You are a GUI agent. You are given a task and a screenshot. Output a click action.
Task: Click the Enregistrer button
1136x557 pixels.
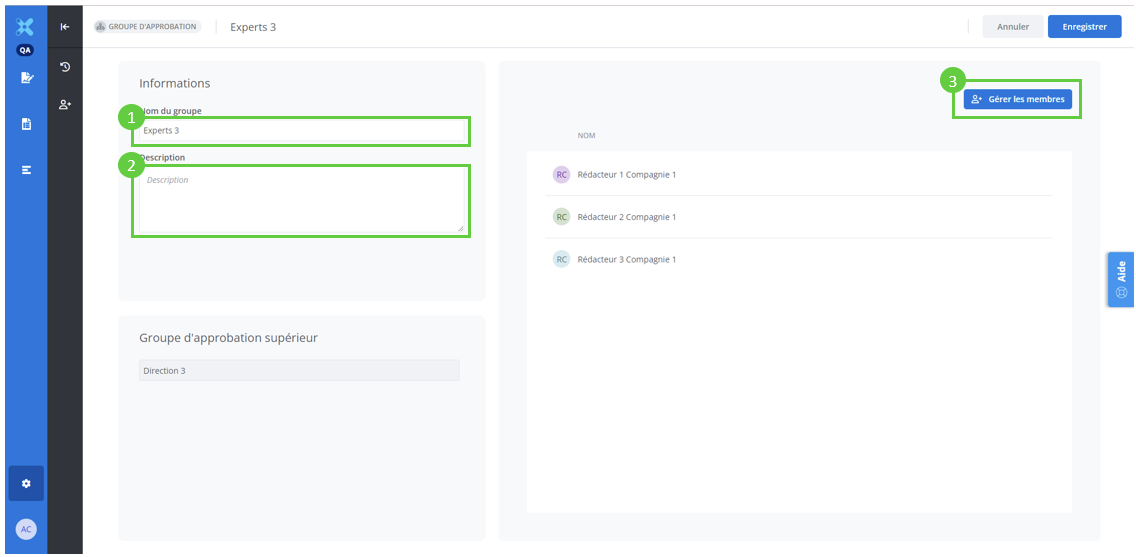pyautogui.click(x=1084, y=27)
